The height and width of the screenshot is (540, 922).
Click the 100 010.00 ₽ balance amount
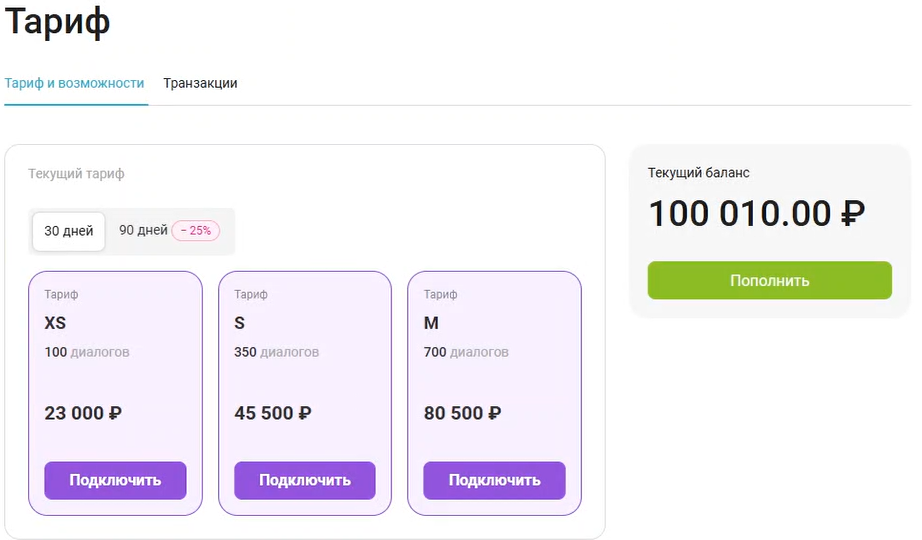[757, 213]
